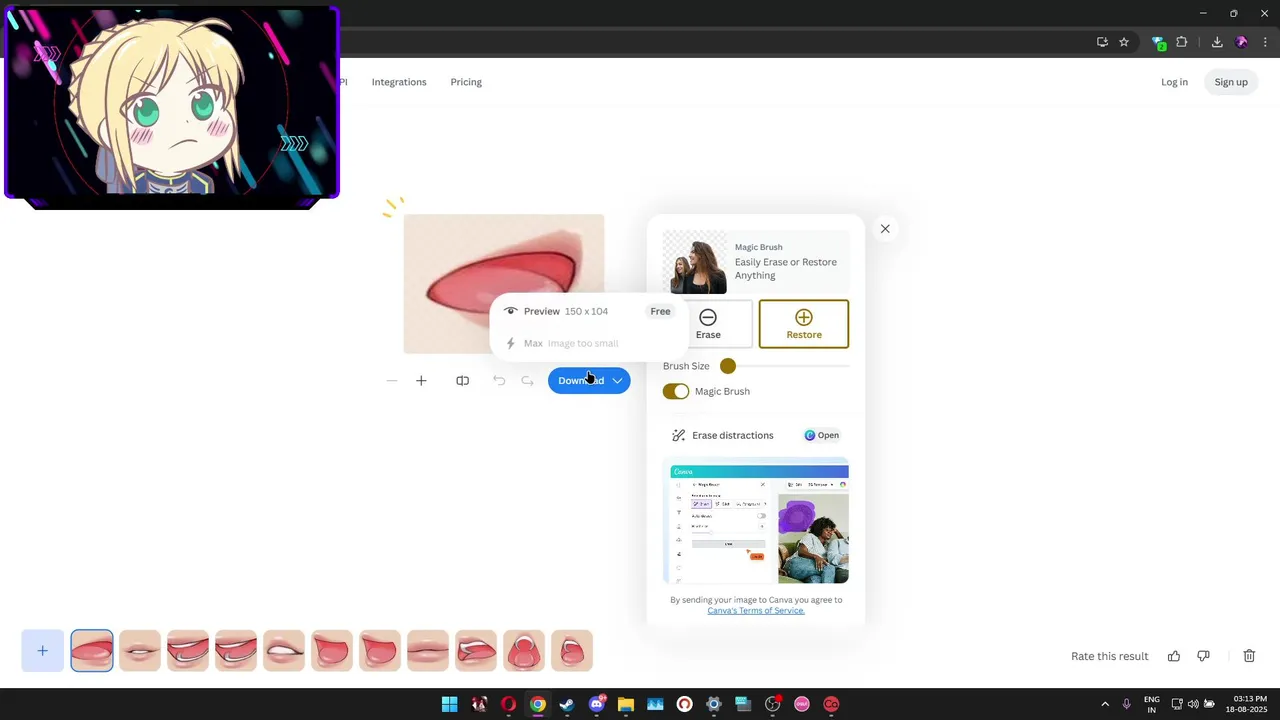Open the browser downloads icon
Image resolution: width=1280 pixels, height=720 pixels.
pyautogui.click(x=1217, y=42)
